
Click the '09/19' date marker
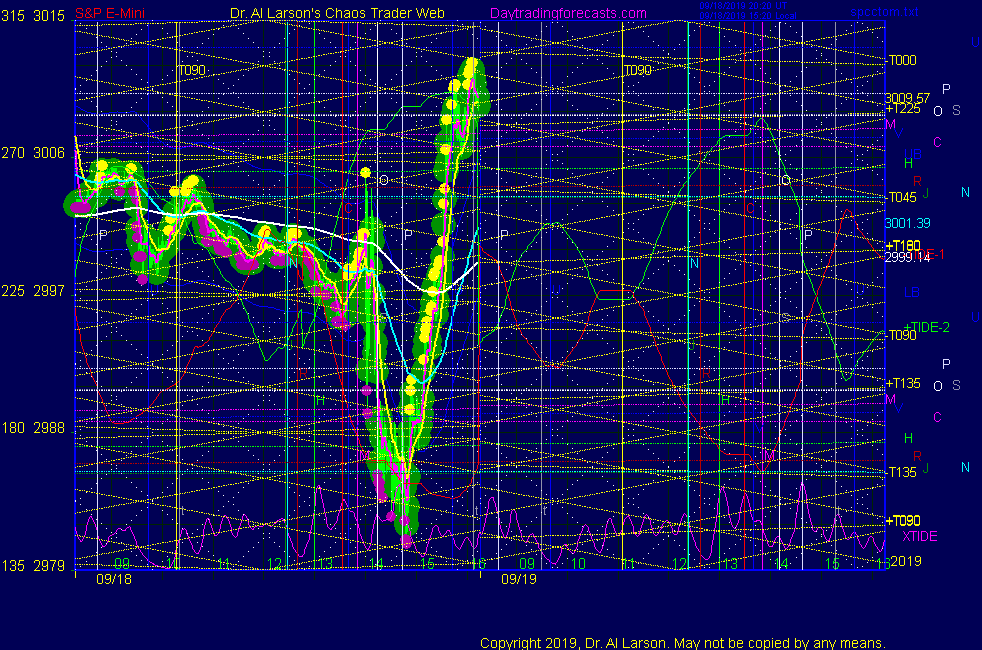point(519,579)
